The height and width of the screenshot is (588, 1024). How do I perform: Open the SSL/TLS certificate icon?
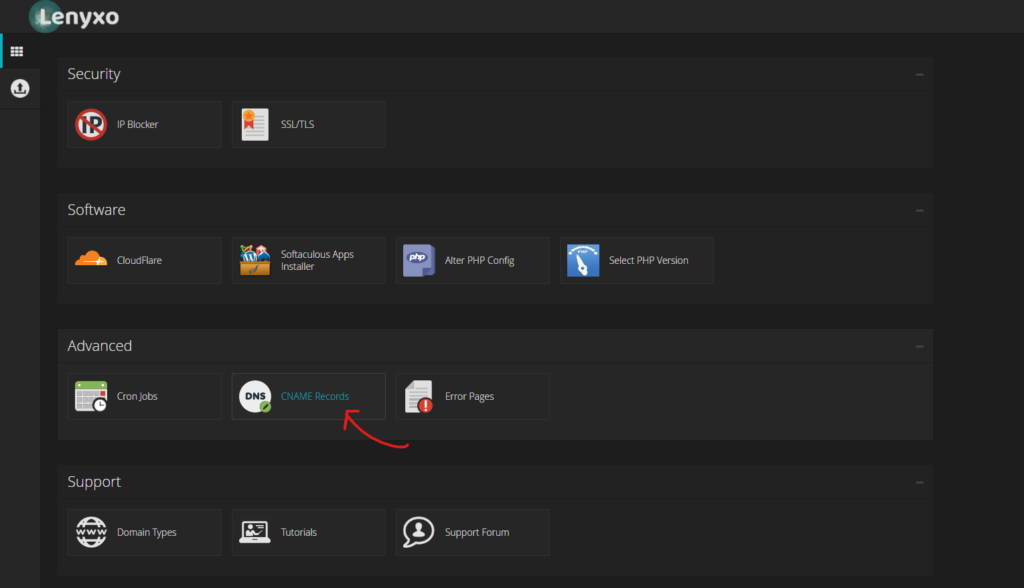tap(255, 124)
